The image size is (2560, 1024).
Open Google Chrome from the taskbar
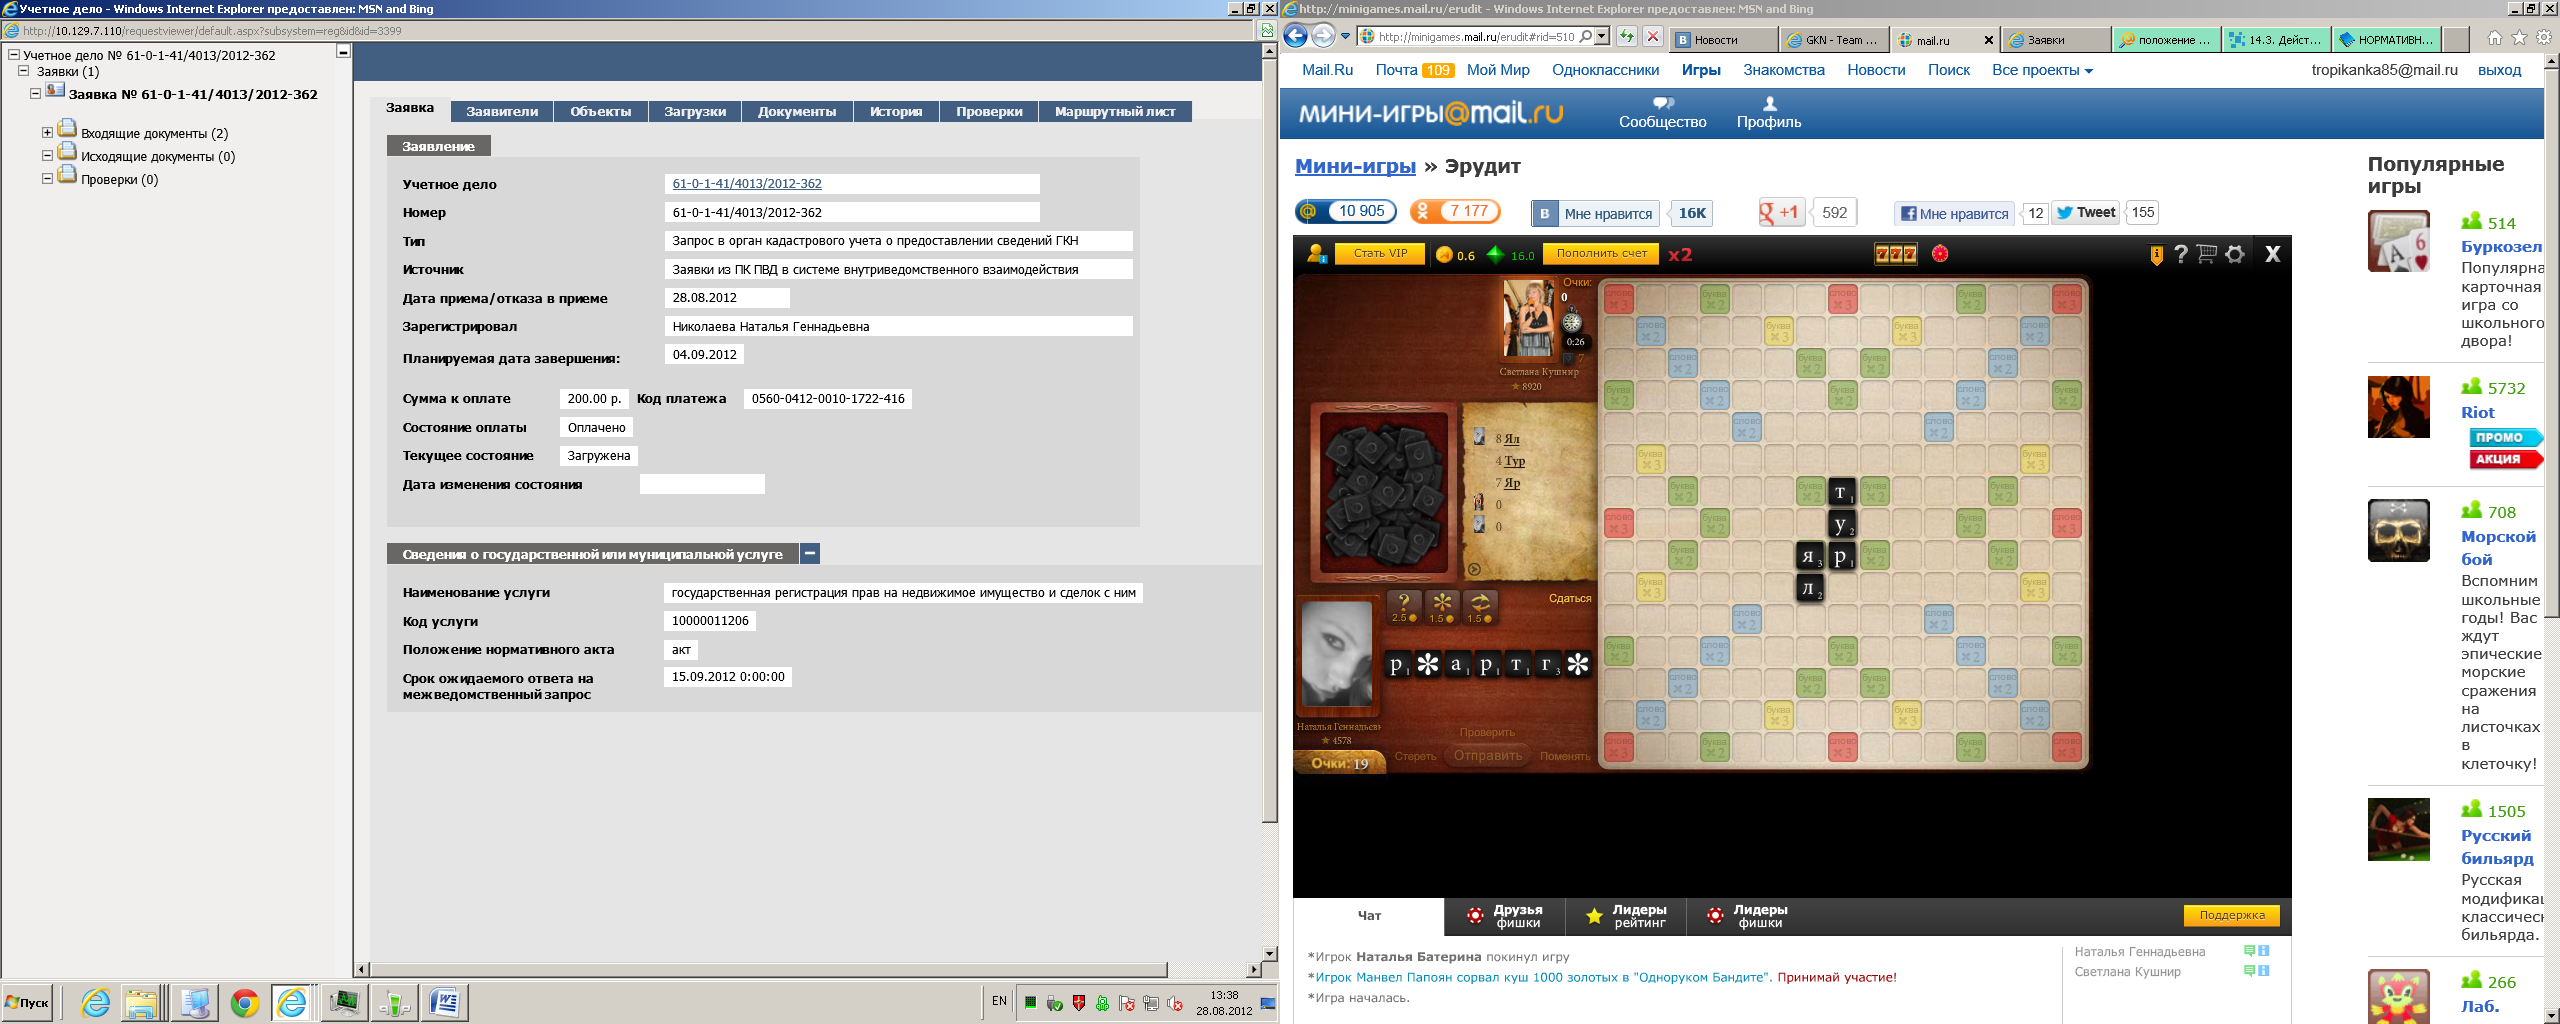click(x=244, y=1002)
